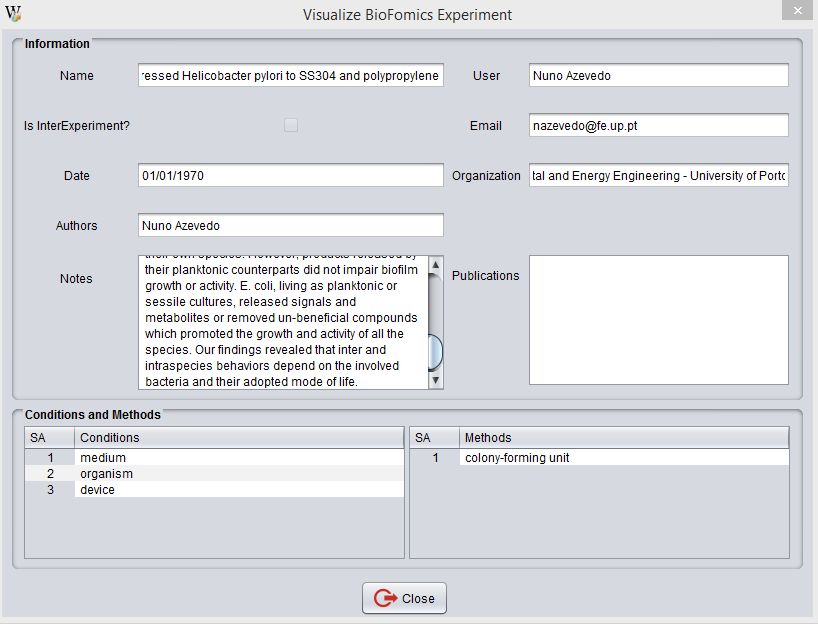This screenshot has width=818, height=624.
Task: Click inside the Notes text area
Action: coord(283,322)
